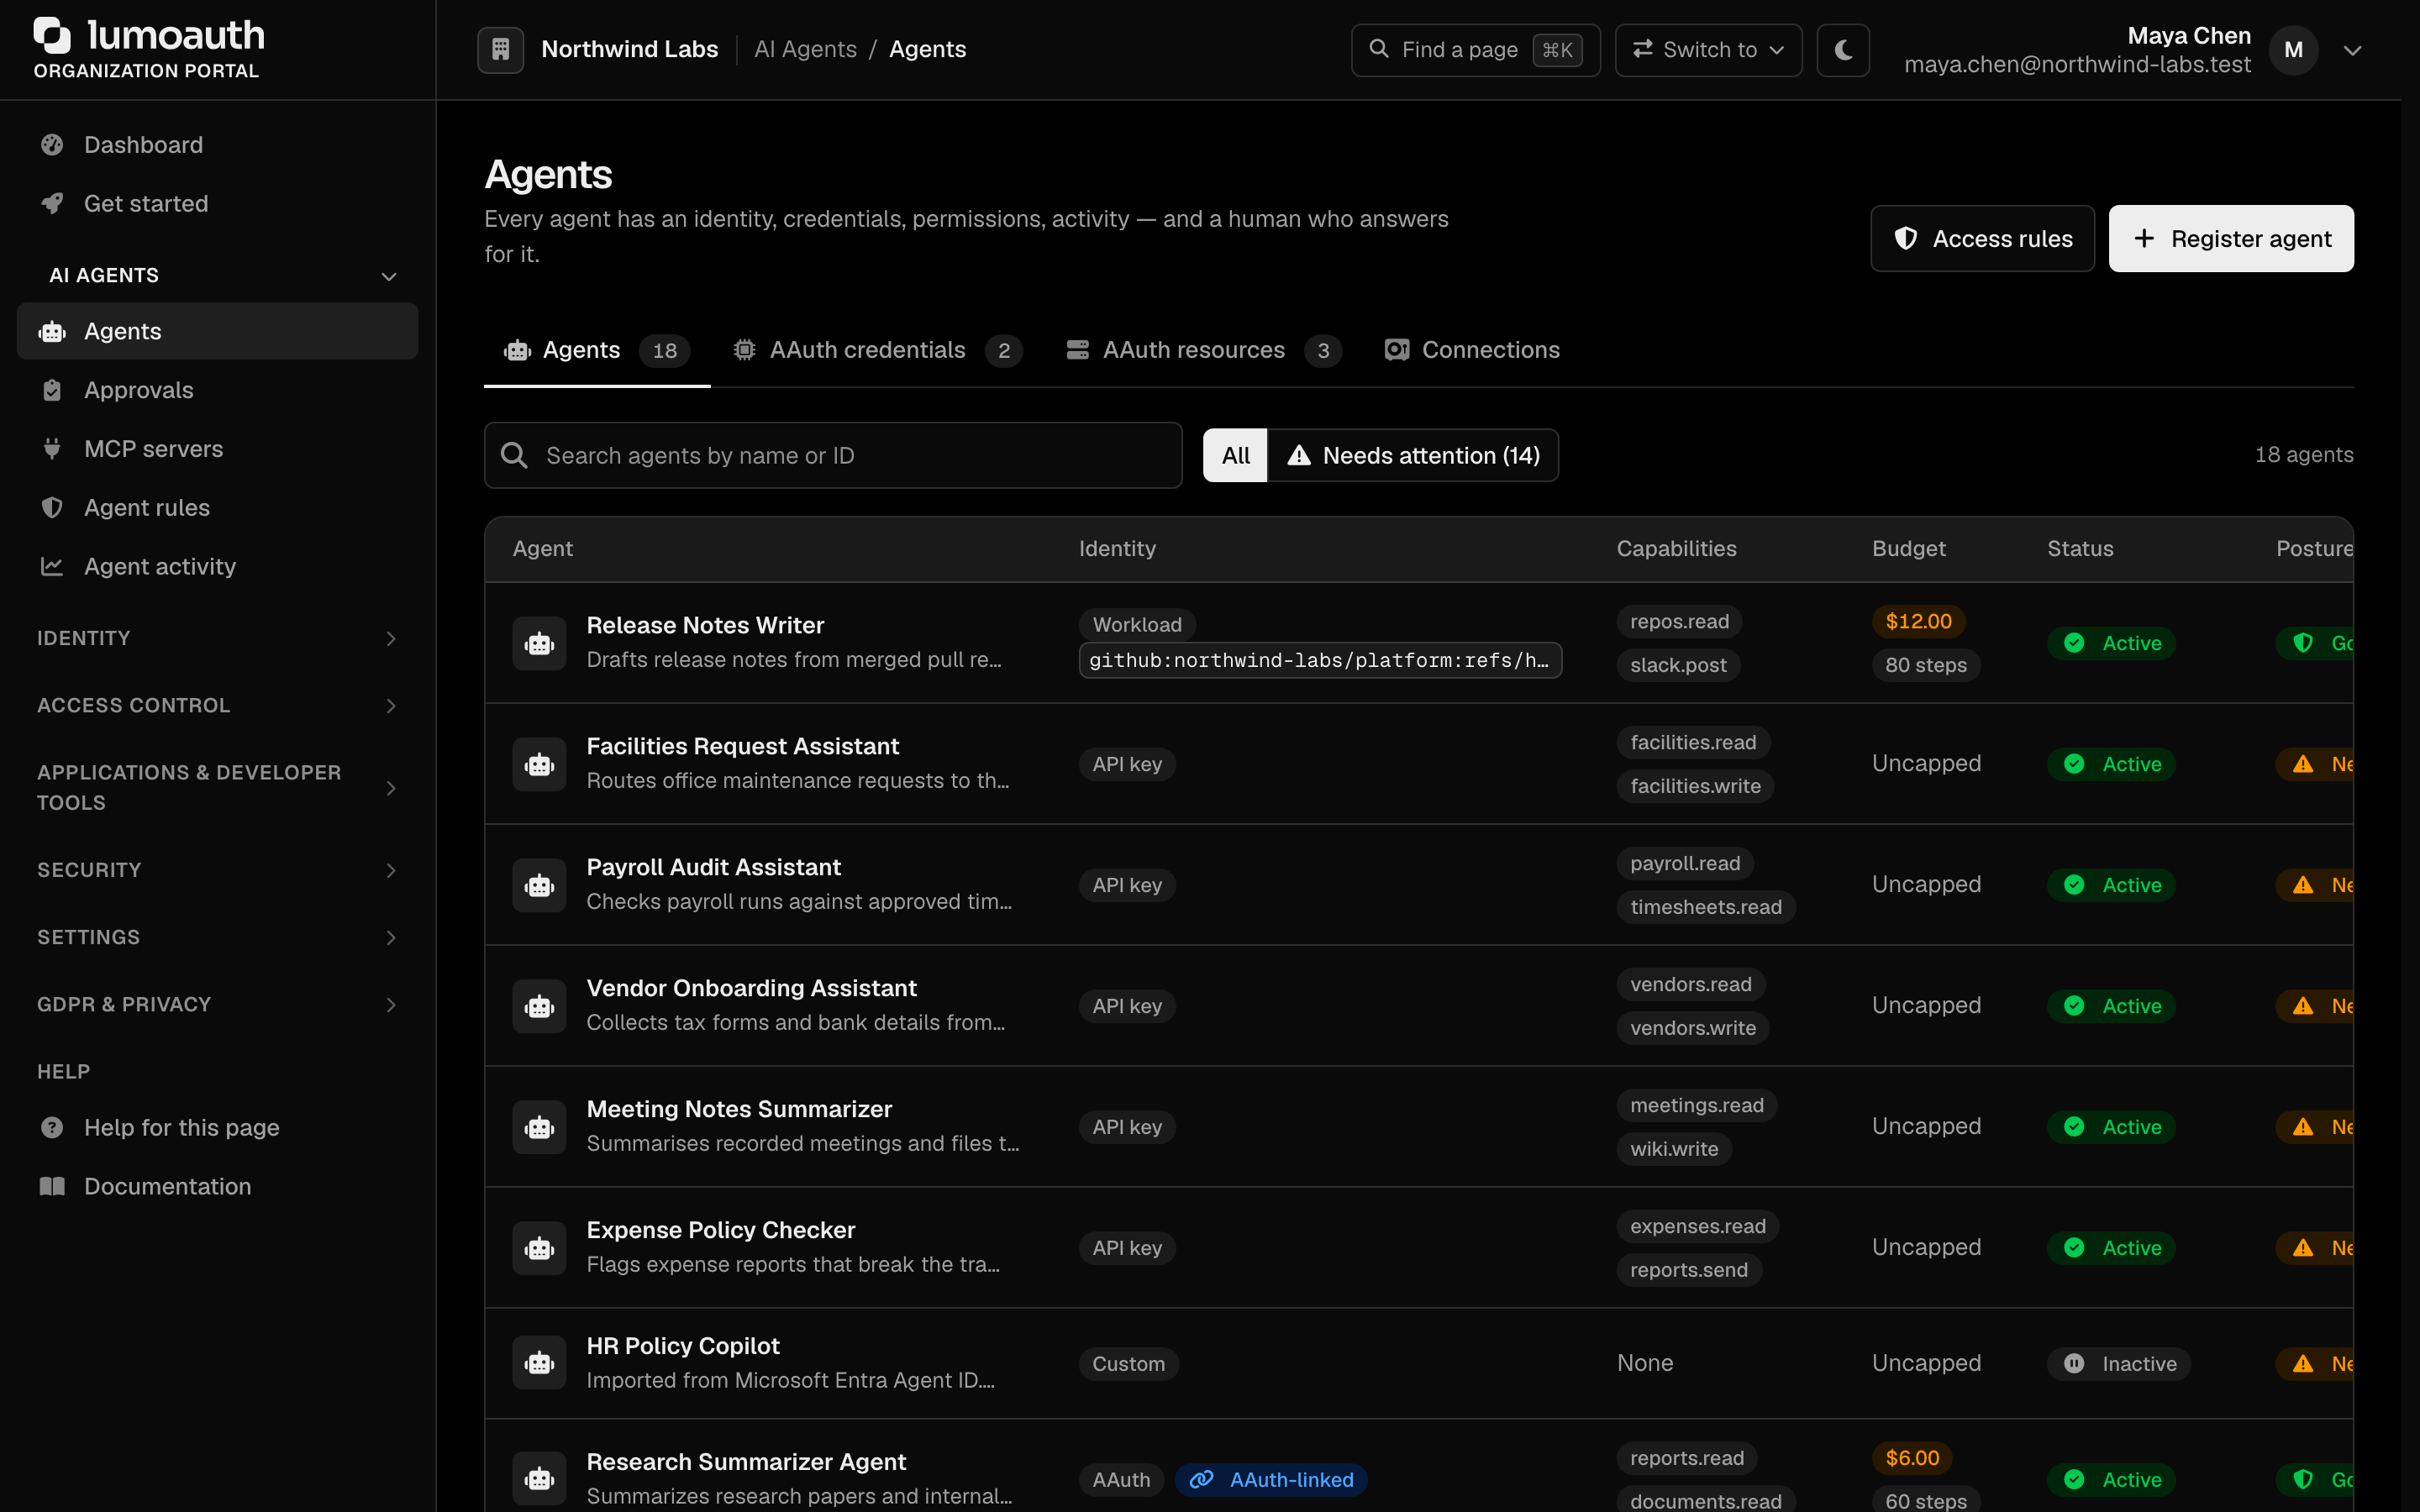This screenshot has height=1512, width=2420.
Task: Expand the IDENTITY section
Action: pyautogui.click(x=217, y=638)
